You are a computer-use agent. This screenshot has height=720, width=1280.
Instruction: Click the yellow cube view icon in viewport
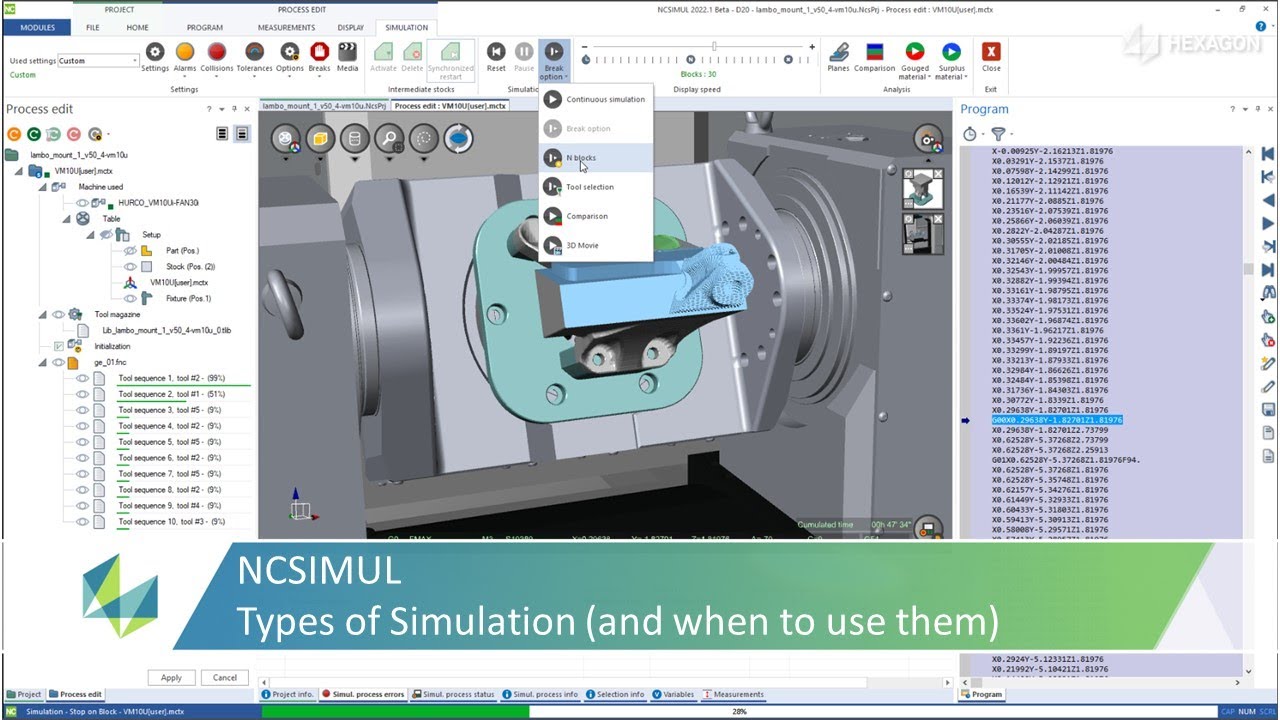319,139
